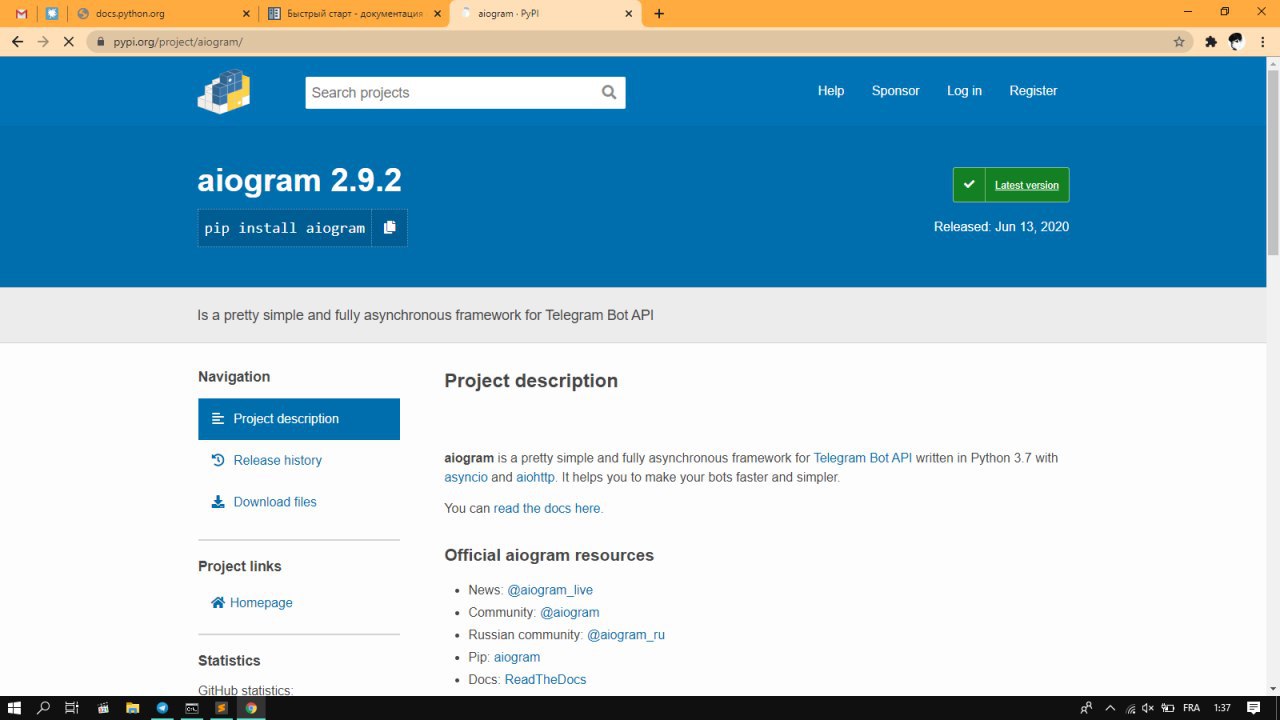Viewport: 1280px width, 720px height.
Task: Open the taskbar media app icon
Action: [102, 708]
